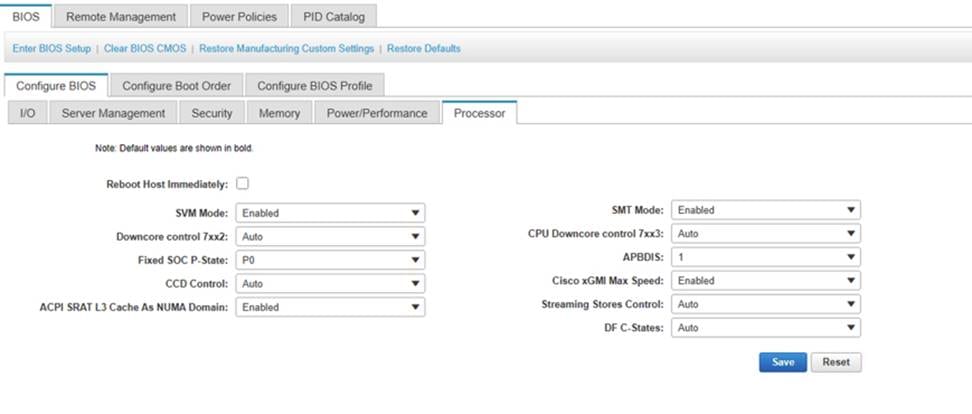Open the CCD Control dropdown
This screenshot has height=414, width=972.
point(330,283)
